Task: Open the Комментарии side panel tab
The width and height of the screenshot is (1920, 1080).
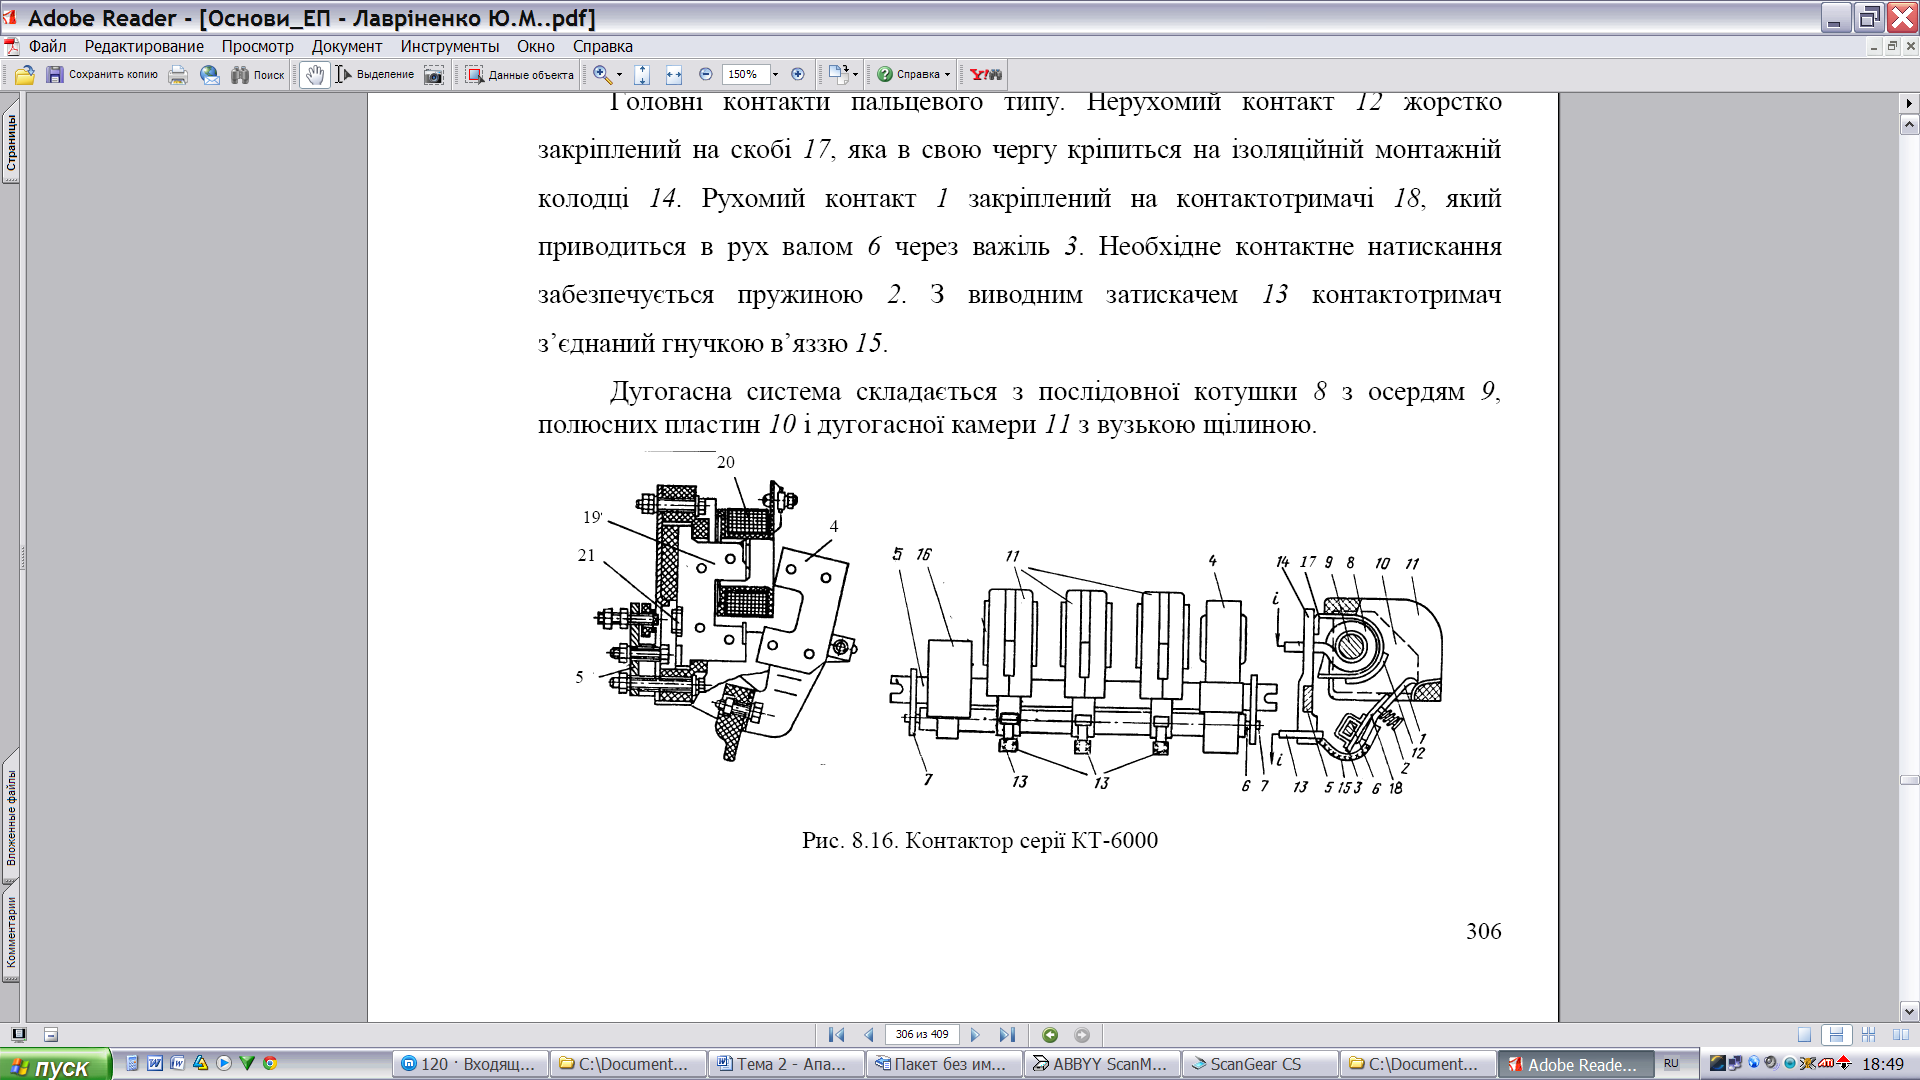Action: pos(11,932)
